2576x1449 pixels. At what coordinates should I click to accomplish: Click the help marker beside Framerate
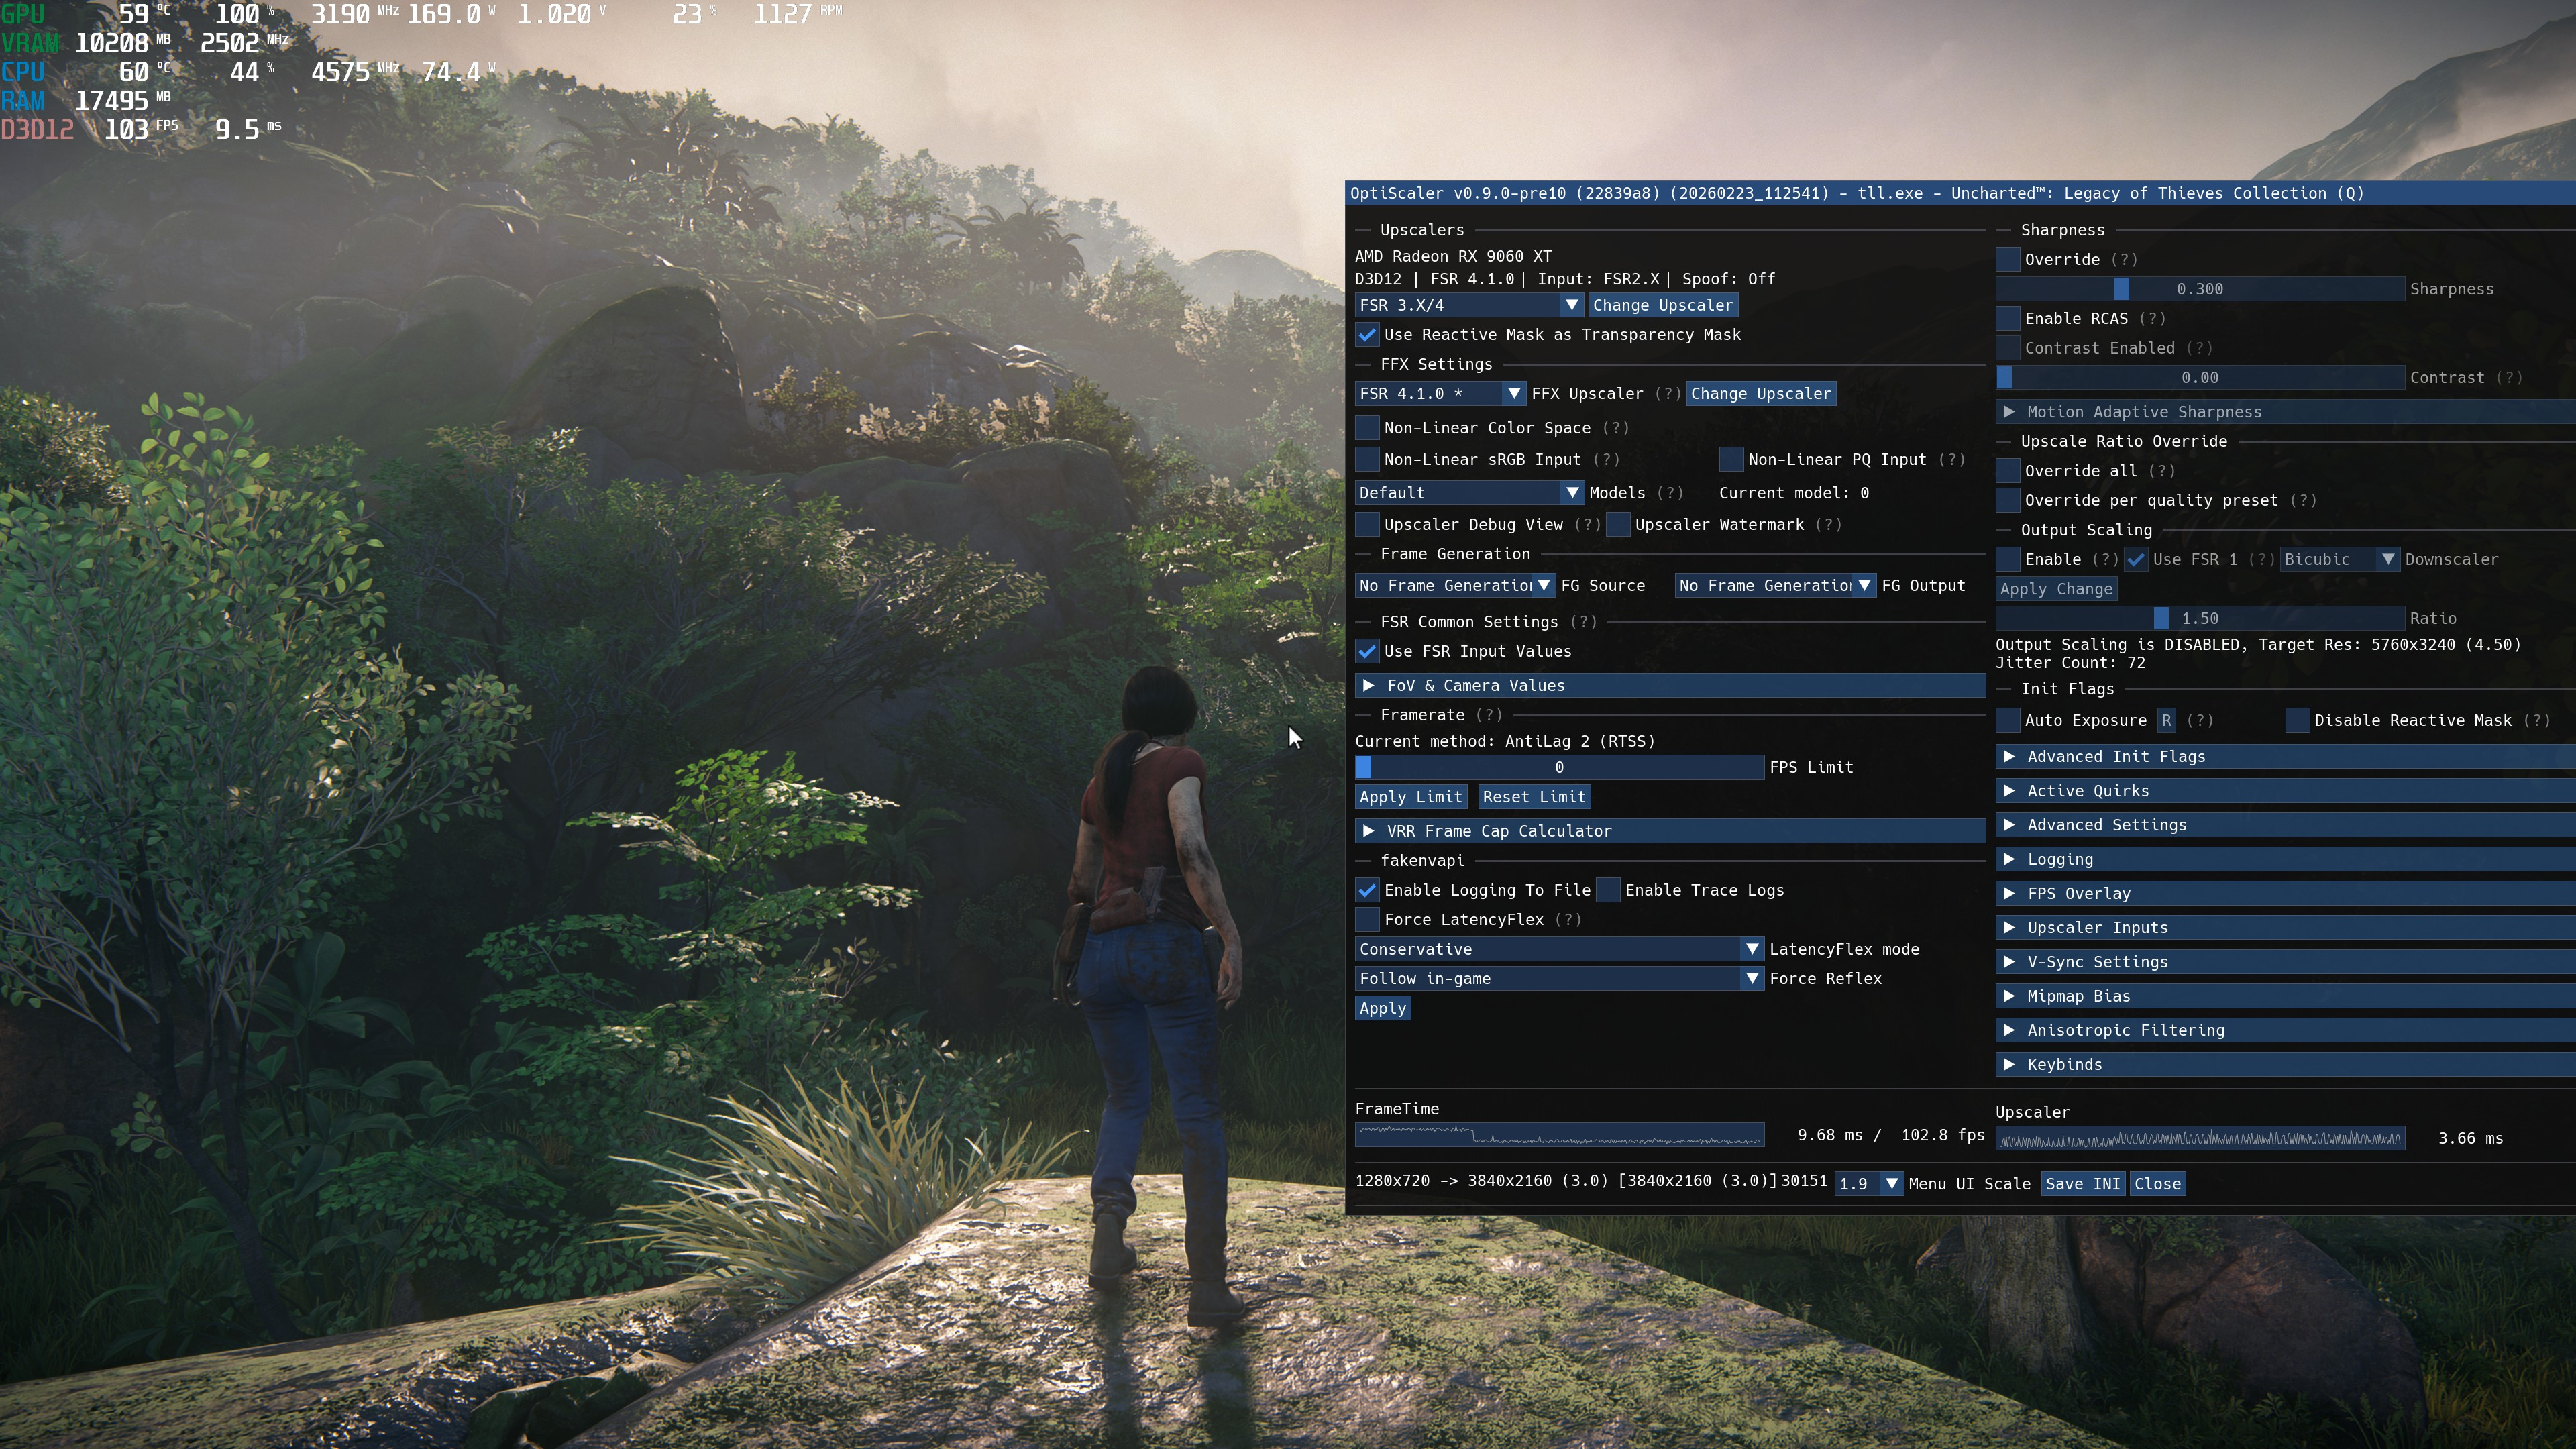click(1489, 715)
